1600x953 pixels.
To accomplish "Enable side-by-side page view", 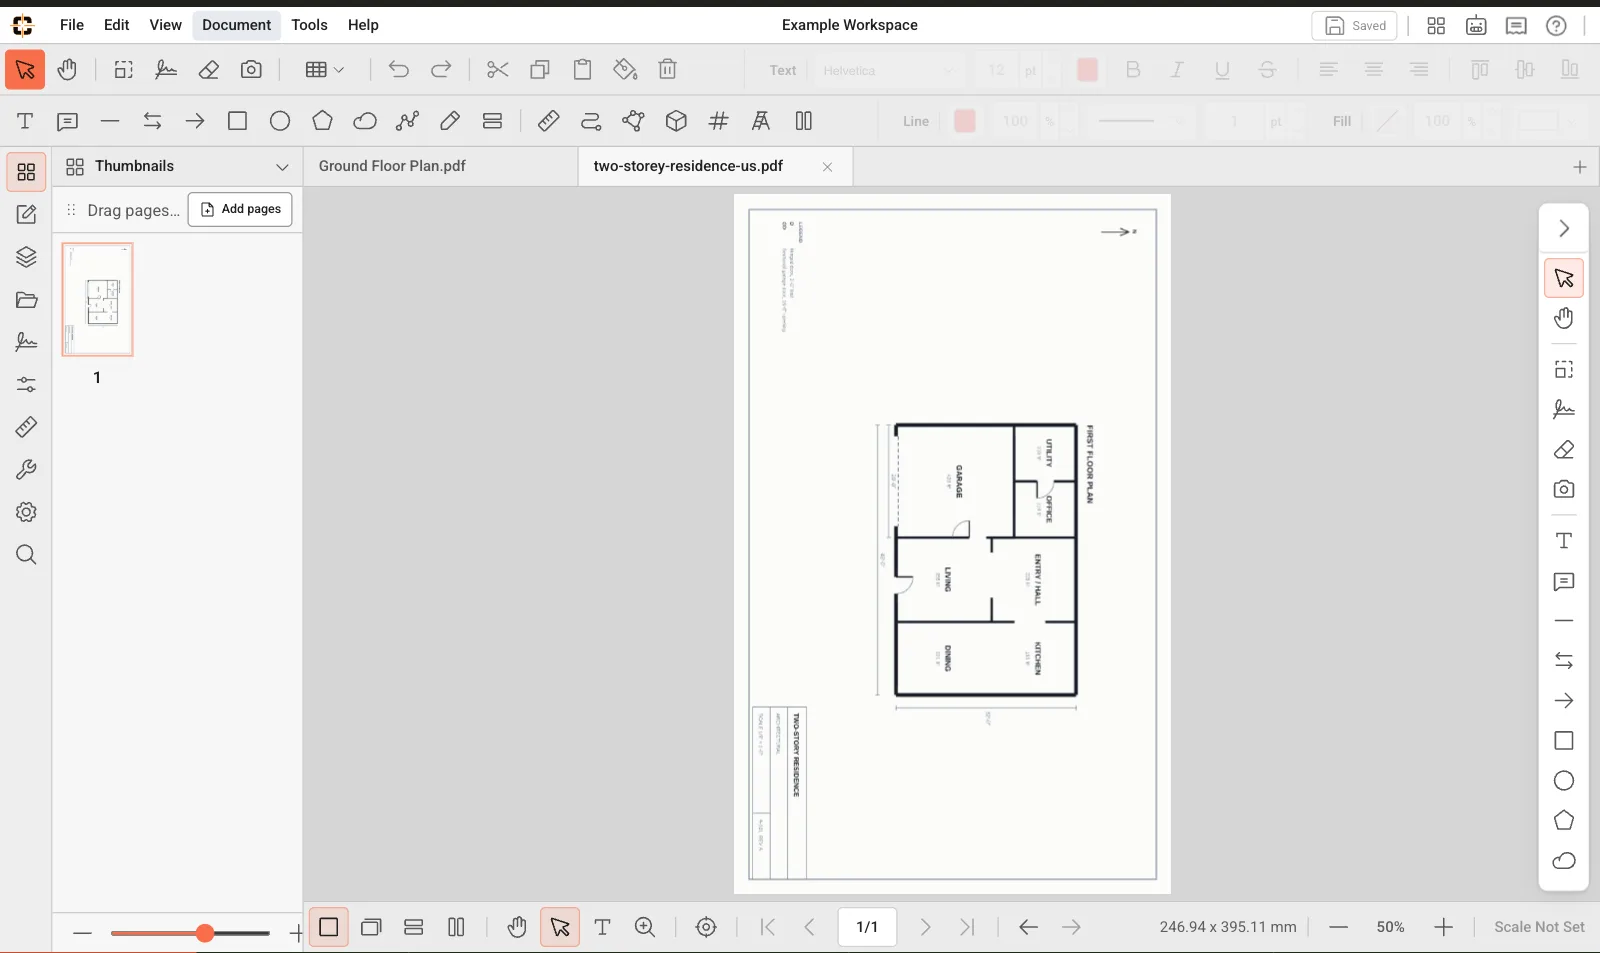I will [456, 927].
